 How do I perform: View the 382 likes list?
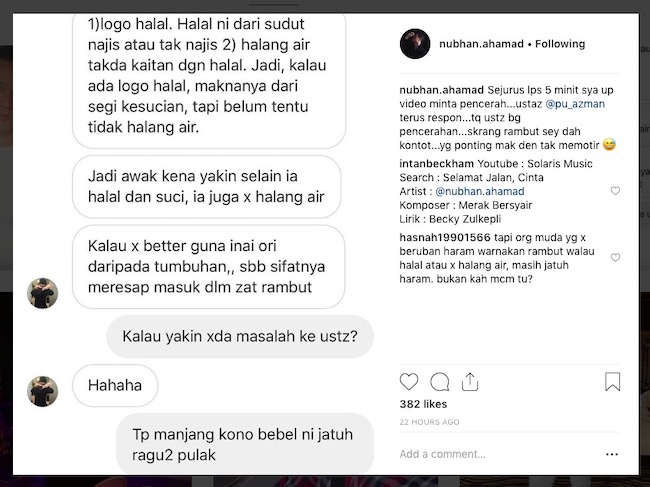(423, 404)
